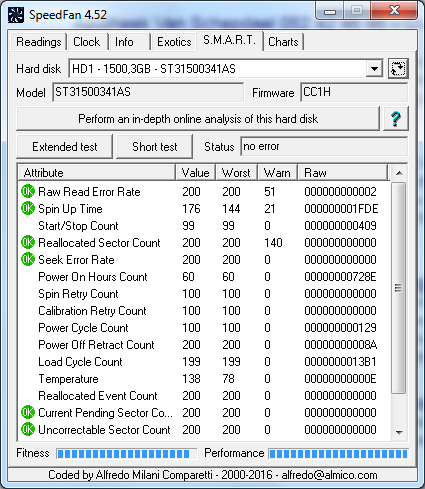Switch to the Readings tab

pos(39,42)
